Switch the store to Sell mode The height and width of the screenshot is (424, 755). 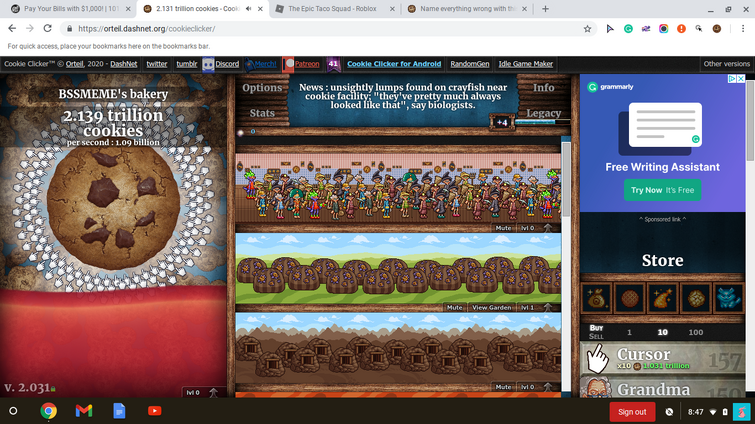click(596, 336)
